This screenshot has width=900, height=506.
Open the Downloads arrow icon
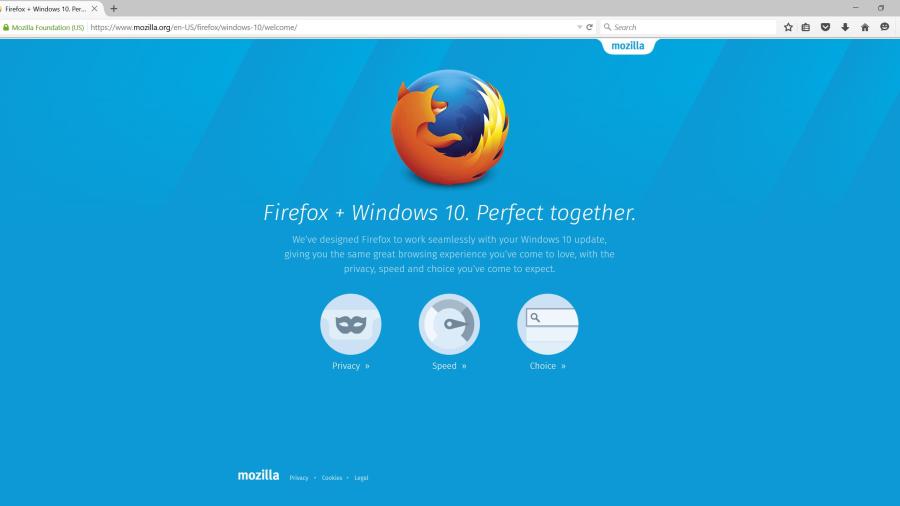pyautogui.click(x=845, y=27)
